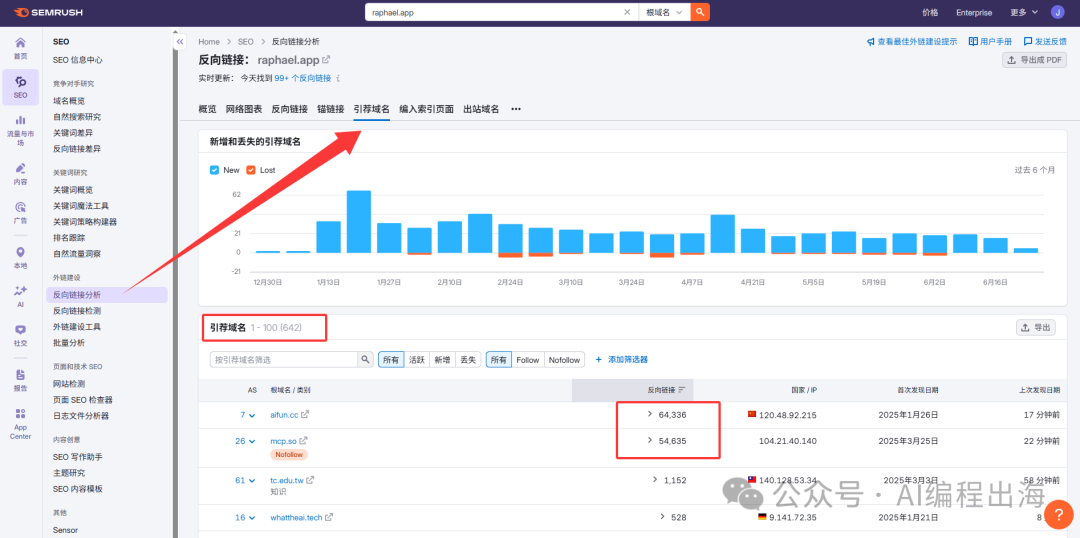This screenshot has height=538, width=1080.
Task: Open external link icon beside aifun.cc
Action: tap(305, 415)
